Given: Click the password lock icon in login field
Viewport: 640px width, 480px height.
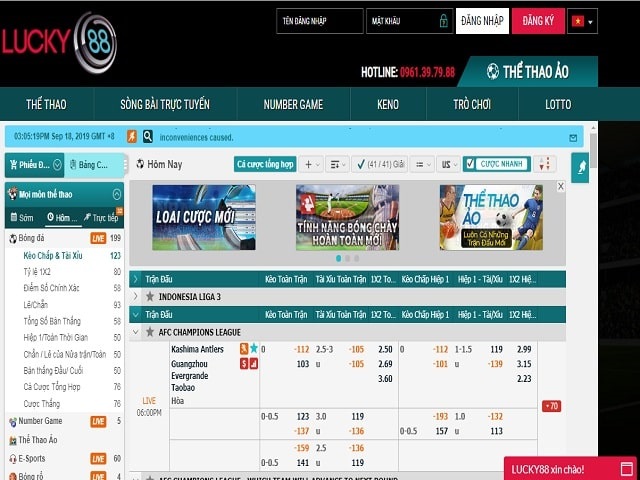Looking at the screenshot, I should click(444, 21).
